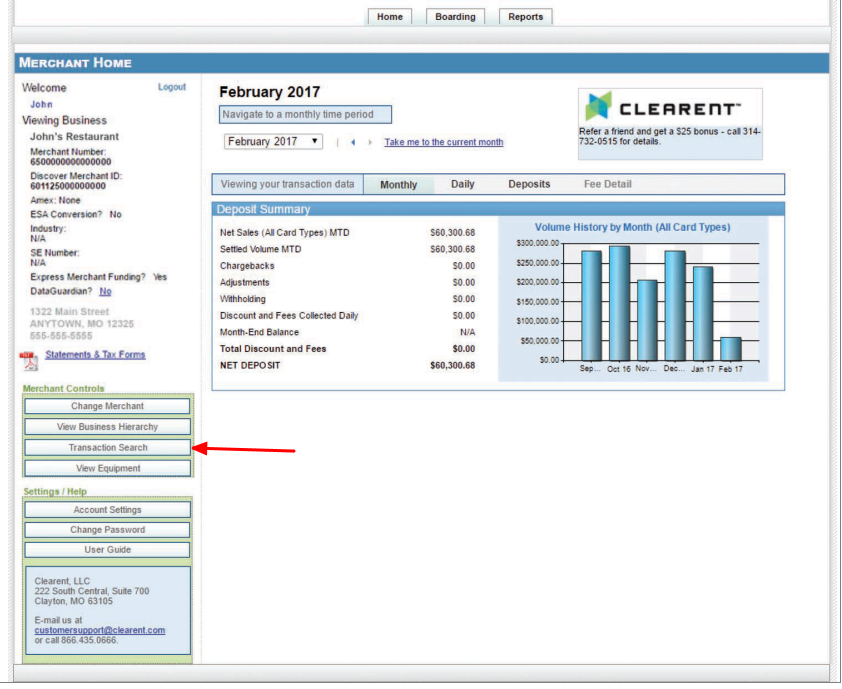
Task: Open the Statements PDF icon
Action: pos(29,361)
